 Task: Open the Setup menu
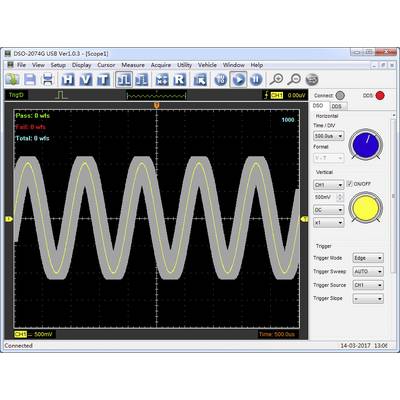(x=58, y=65)
